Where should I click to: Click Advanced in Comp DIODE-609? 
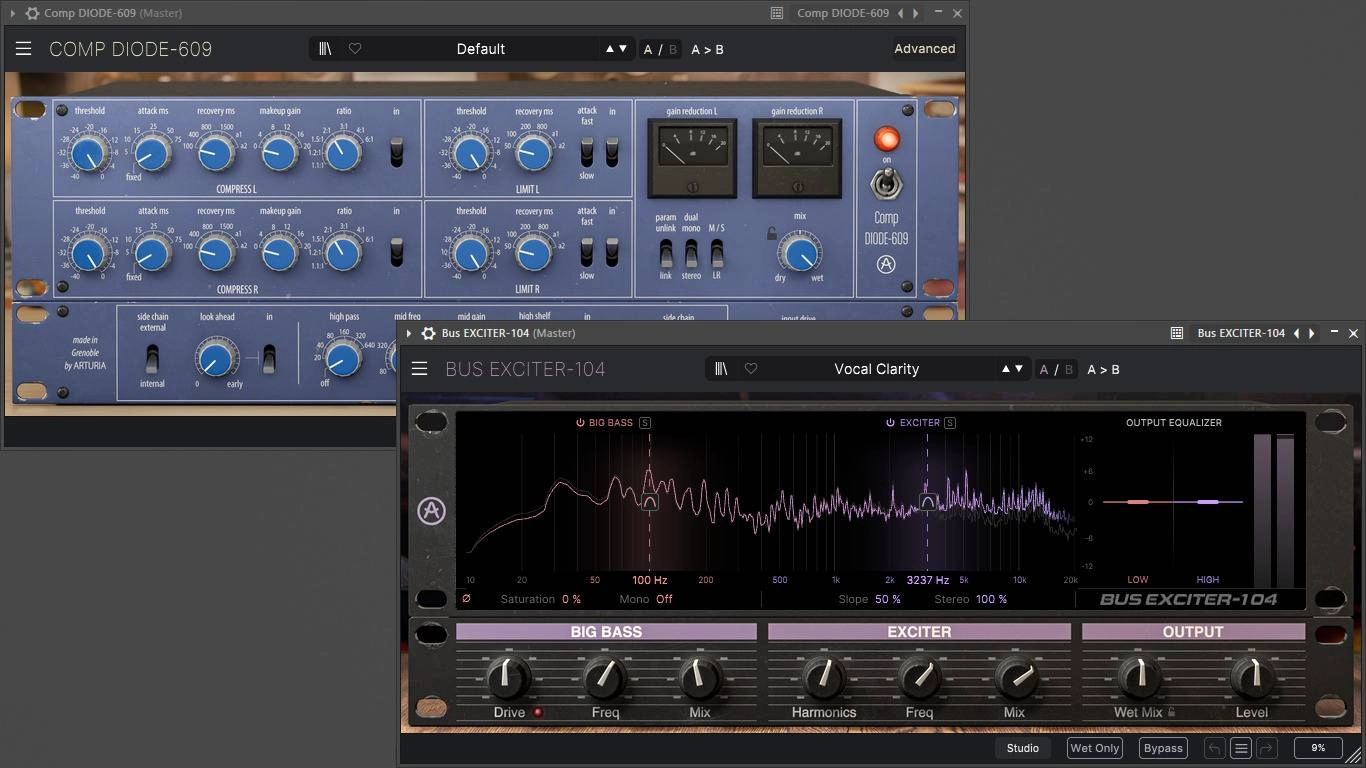coord(925,48)
